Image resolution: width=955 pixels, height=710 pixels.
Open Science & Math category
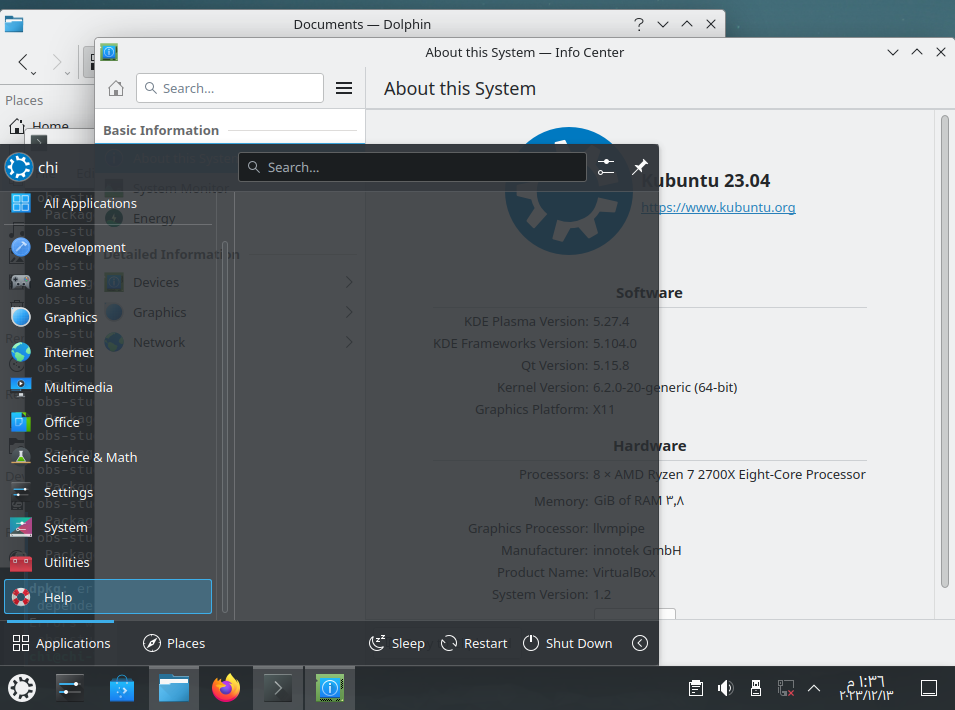(x=108, y=457)
